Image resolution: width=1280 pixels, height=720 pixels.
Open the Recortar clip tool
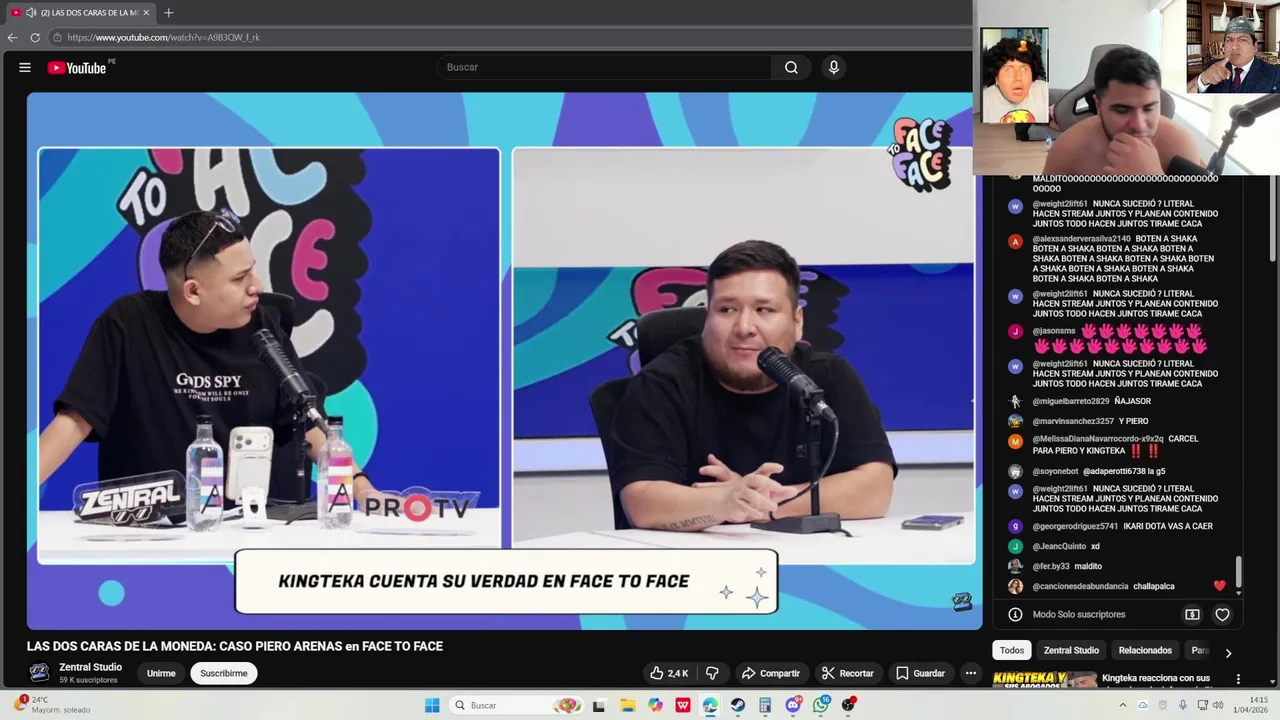pyautogui.click(x=847, y=673)
